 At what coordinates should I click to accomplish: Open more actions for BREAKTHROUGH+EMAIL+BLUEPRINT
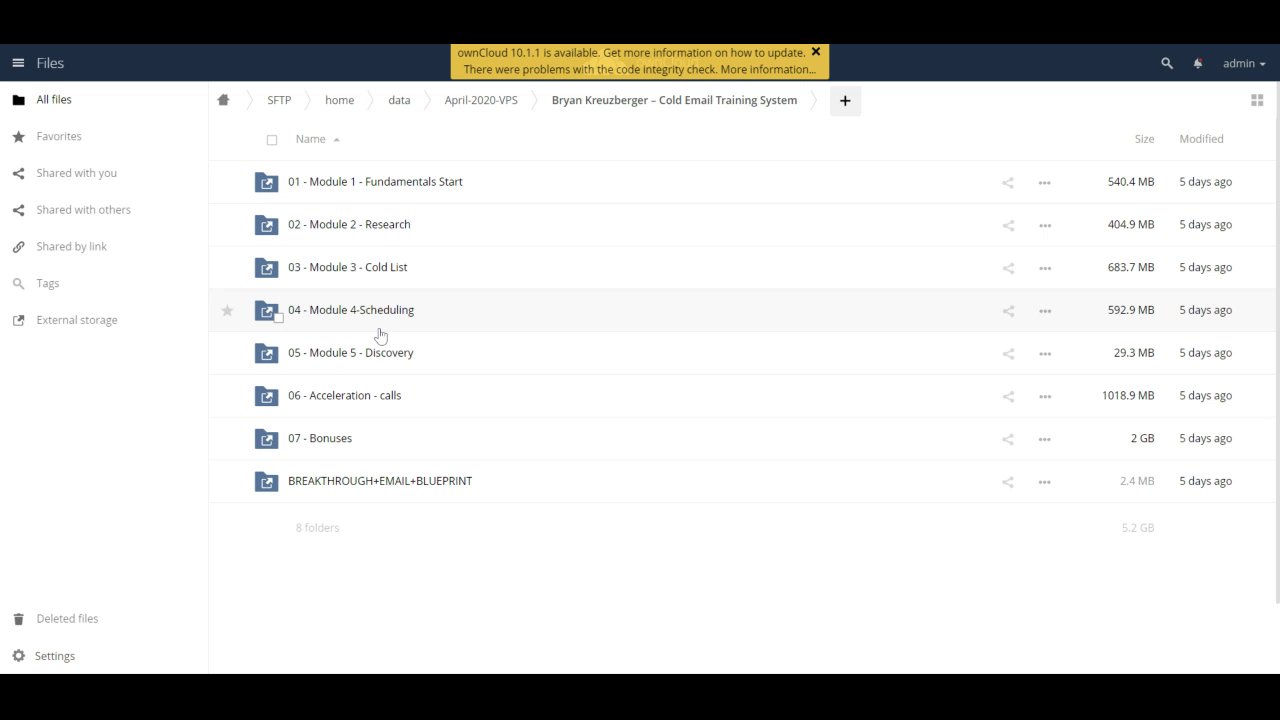click(1045, 482)
